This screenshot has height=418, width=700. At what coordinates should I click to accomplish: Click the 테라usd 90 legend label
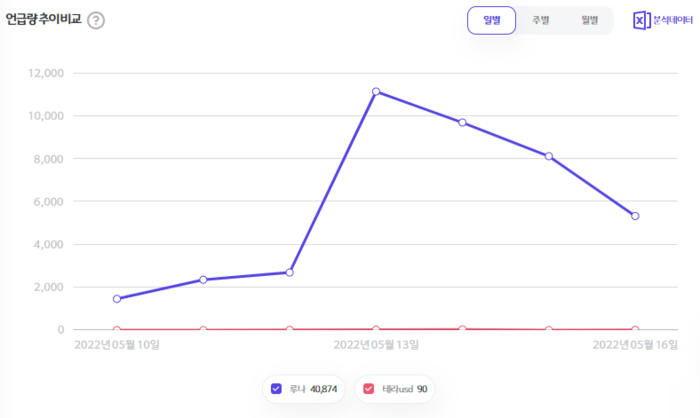point(403,389)
